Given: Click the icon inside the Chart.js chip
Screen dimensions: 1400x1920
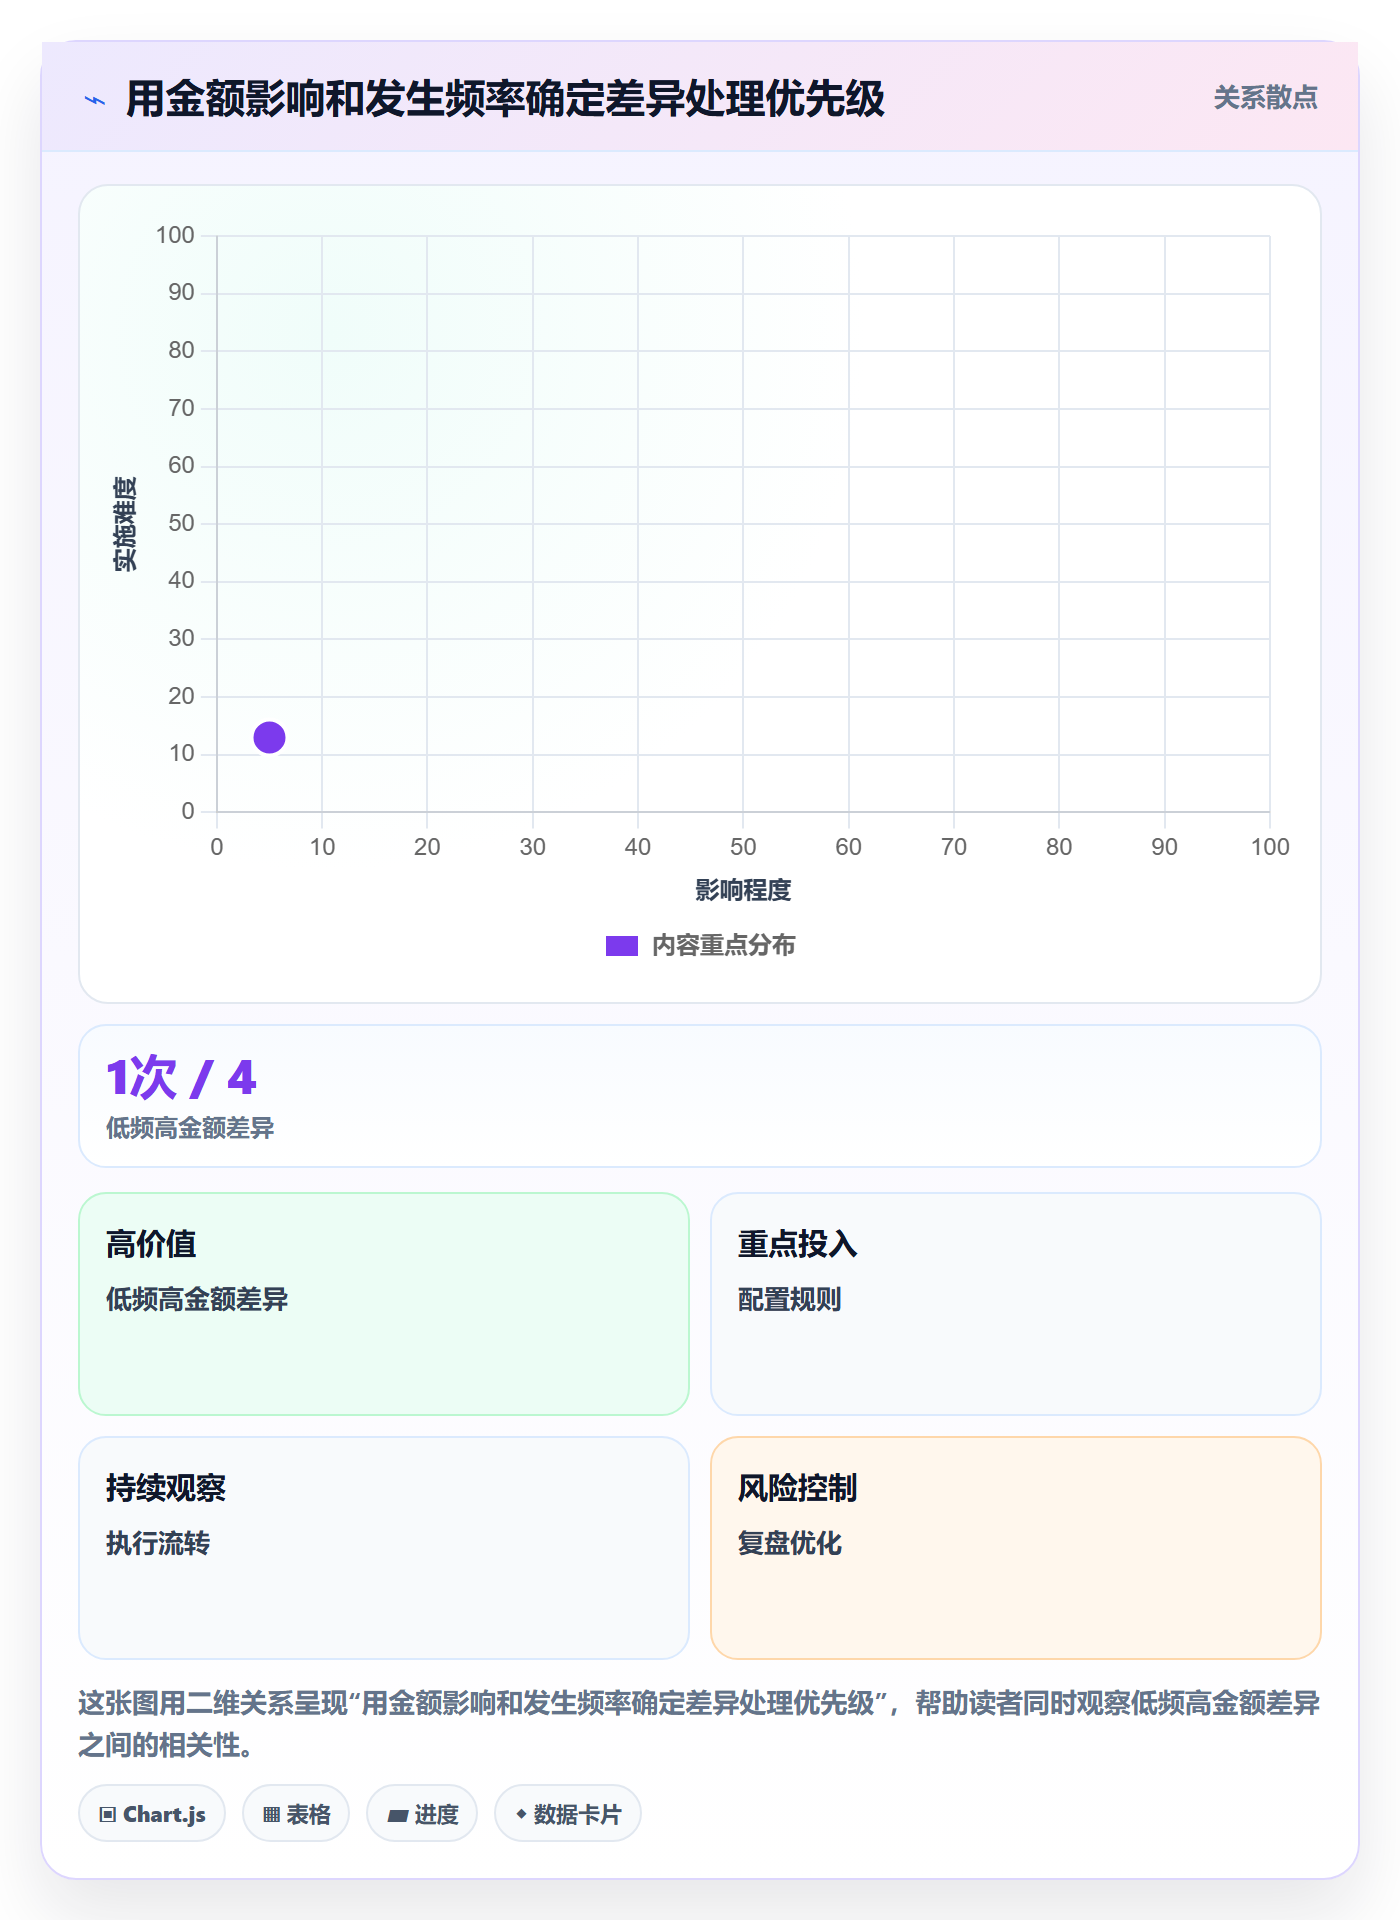Looking at the screenshot, I should 108,1815.
